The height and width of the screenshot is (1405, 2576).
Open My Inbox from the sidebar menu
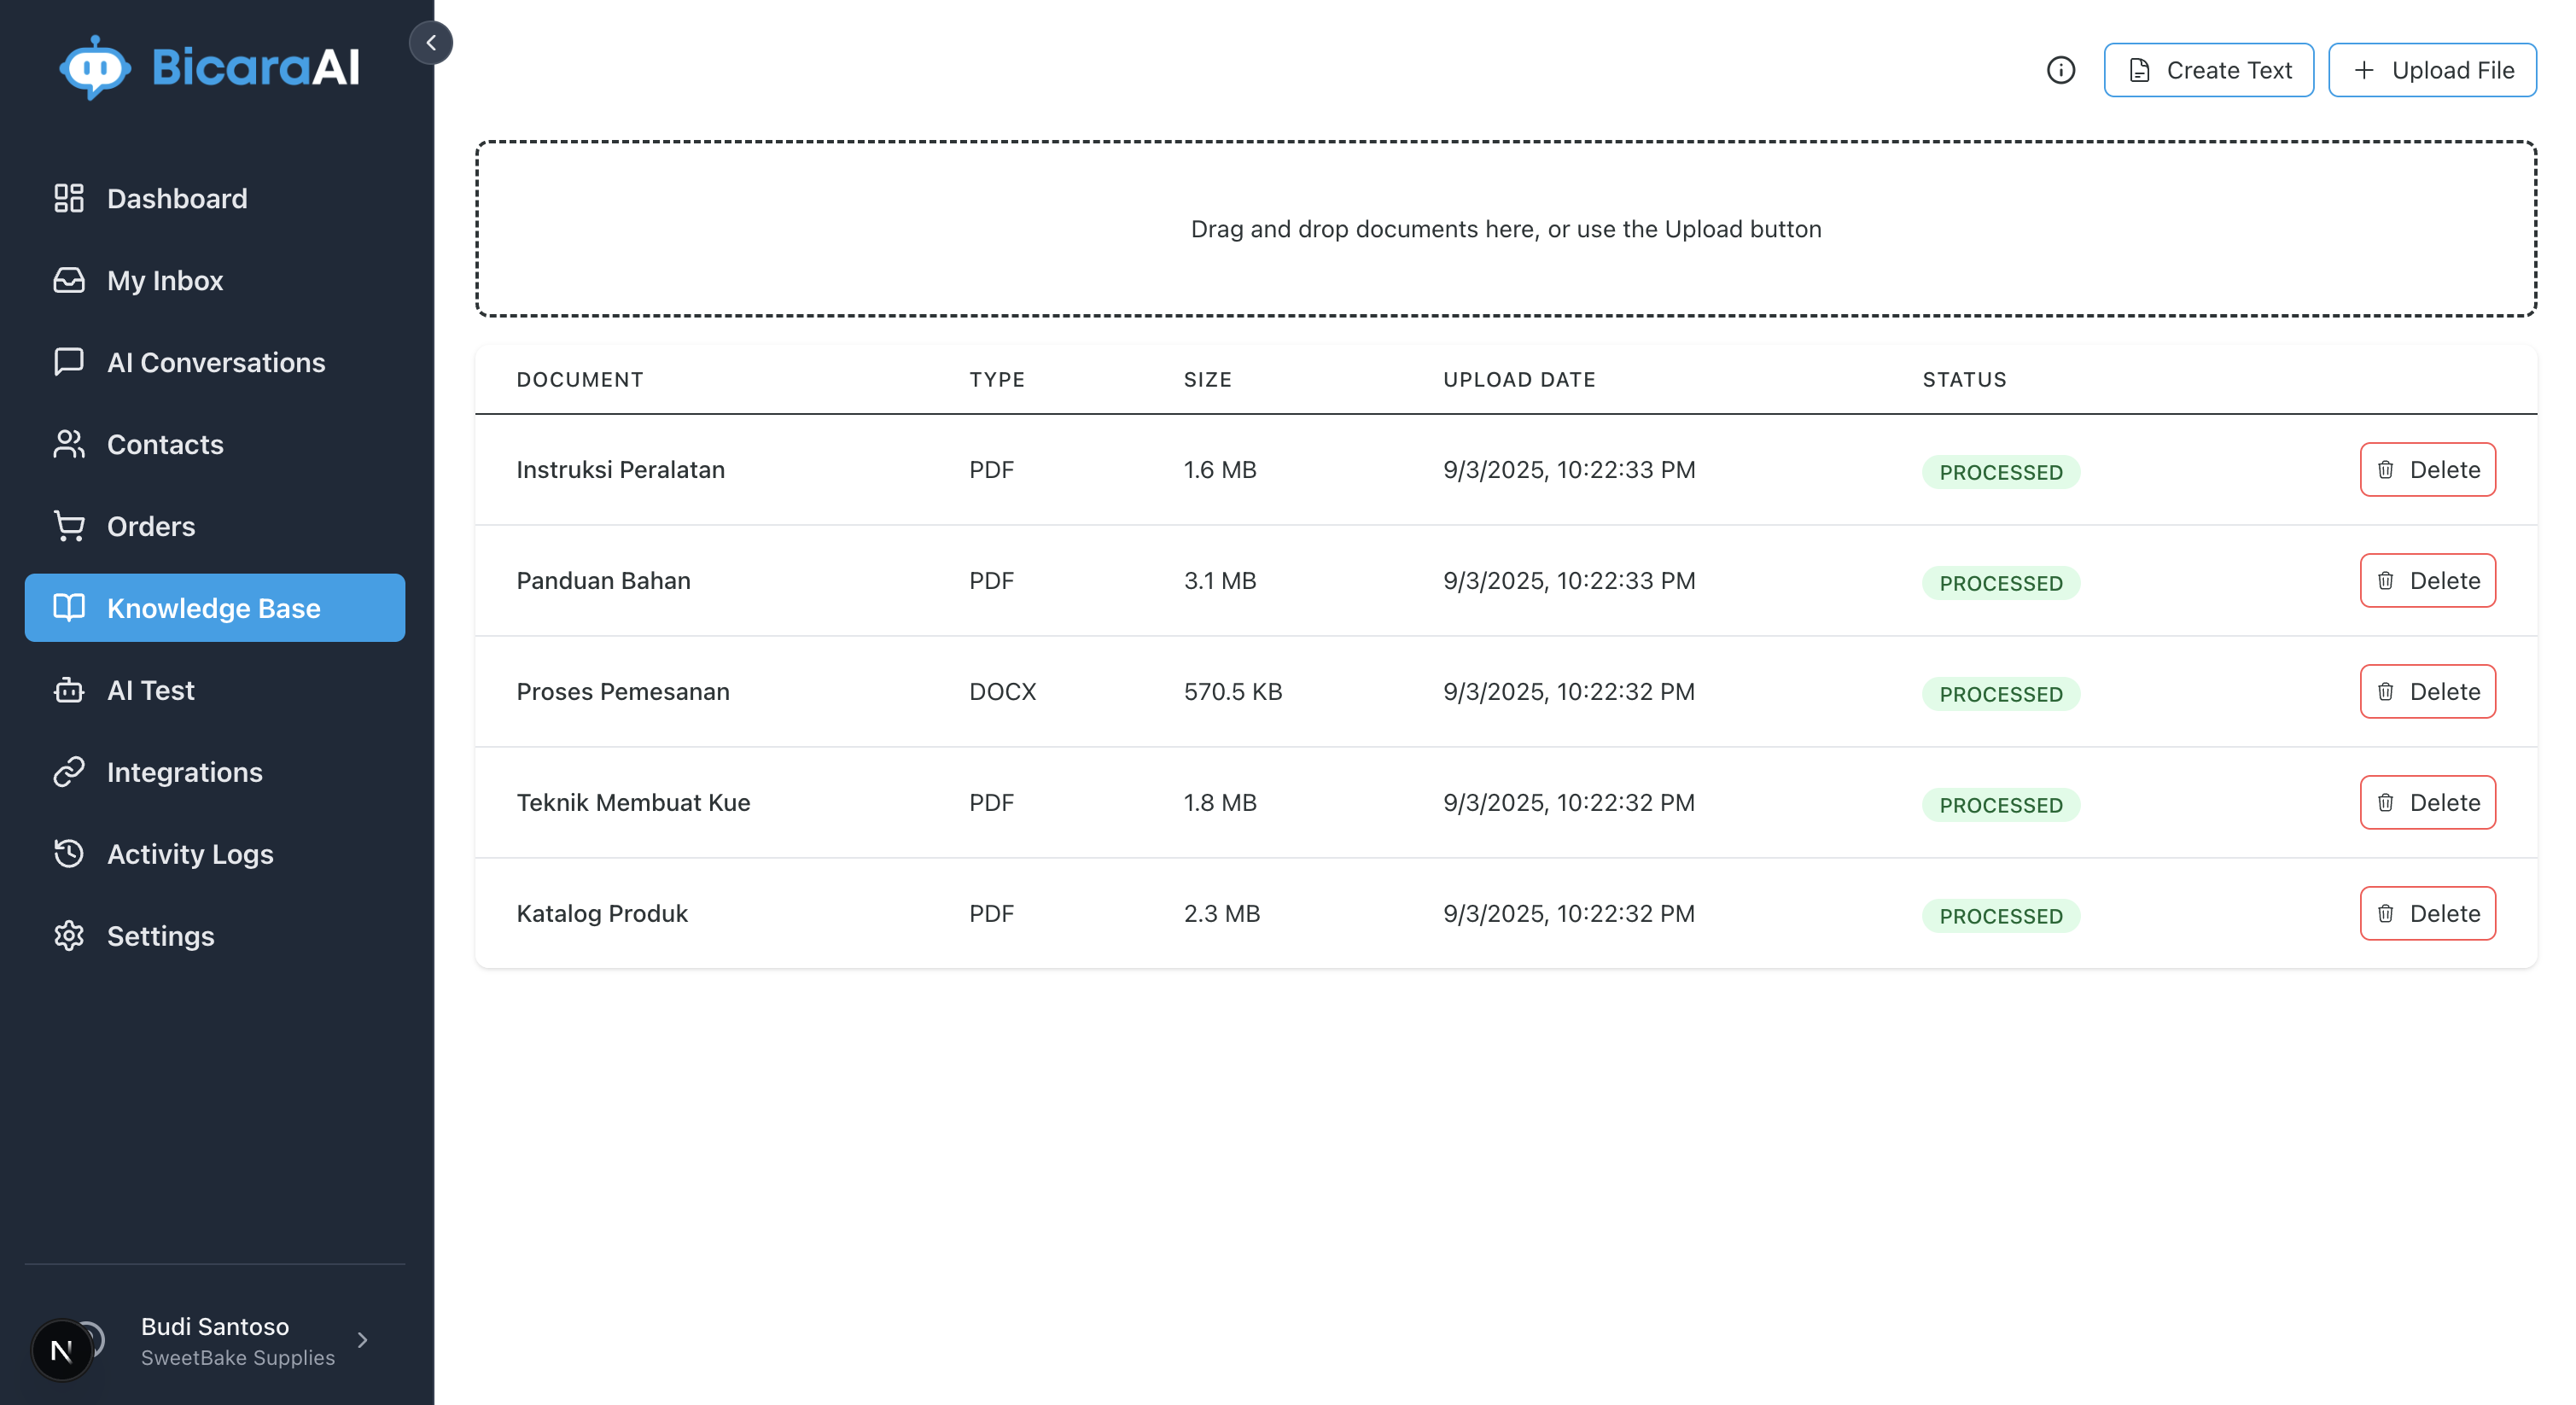pos(165,280)
